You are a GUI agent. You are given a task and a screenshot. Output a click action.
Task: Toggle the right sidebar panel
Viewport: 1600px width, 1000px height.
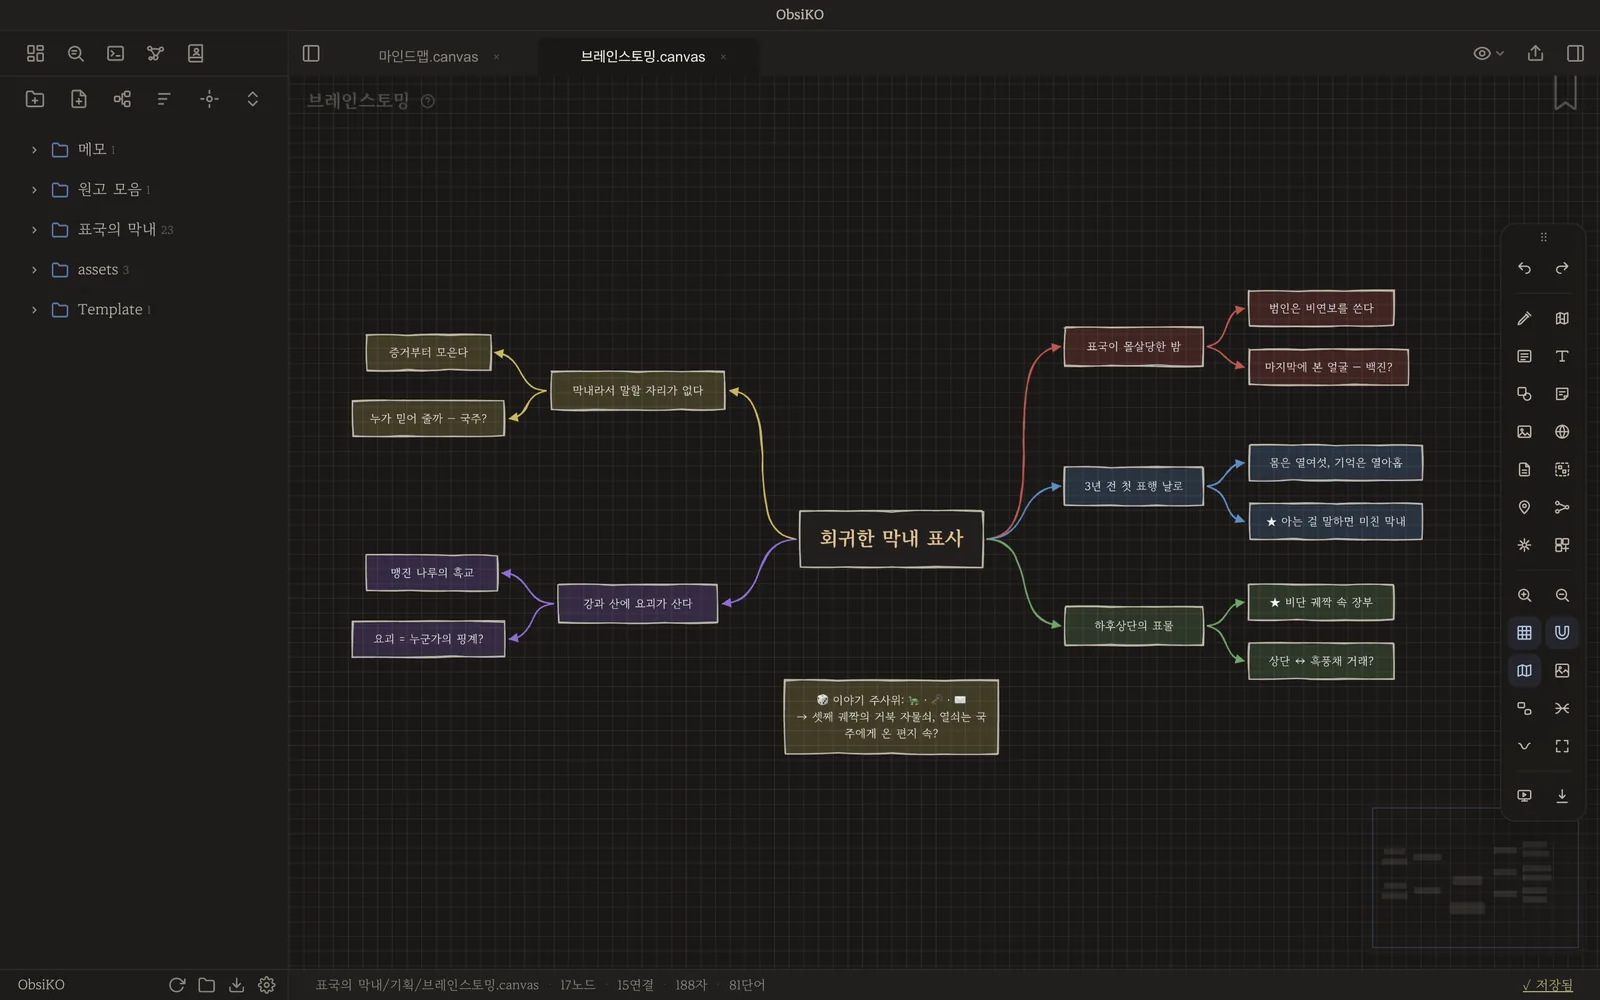(x=1575, y=53)
